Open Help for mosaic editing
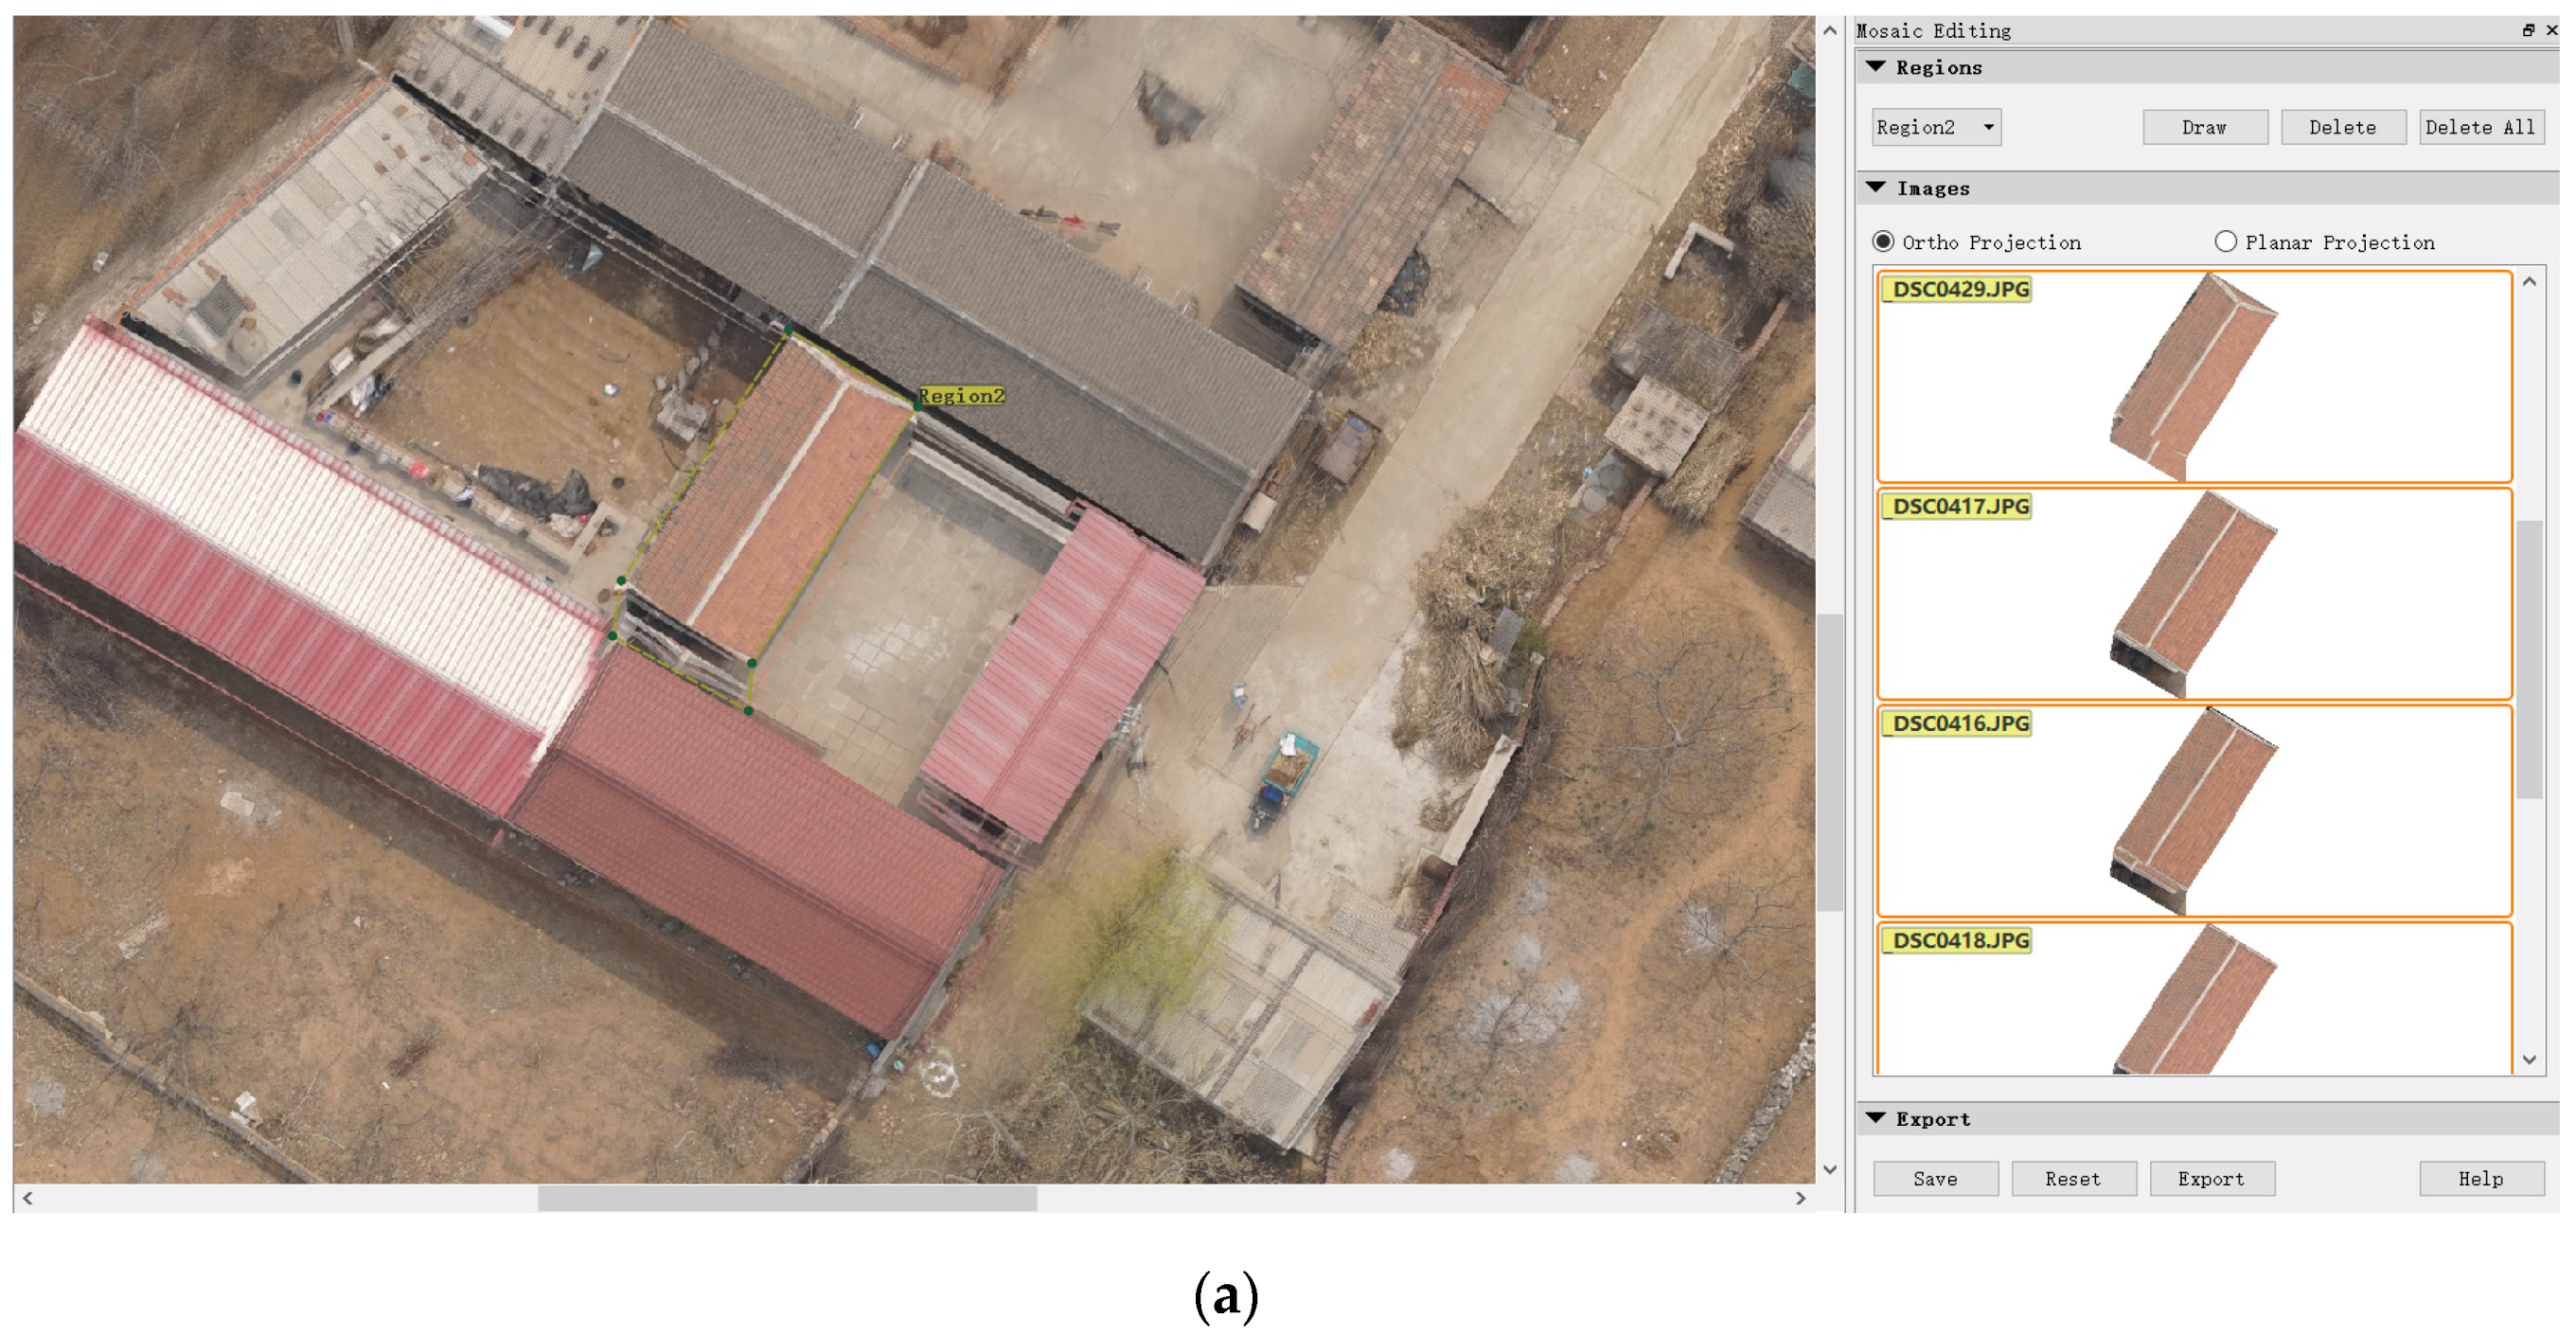This screenshot has width=2576, height=1336. pos(2481,1179)
